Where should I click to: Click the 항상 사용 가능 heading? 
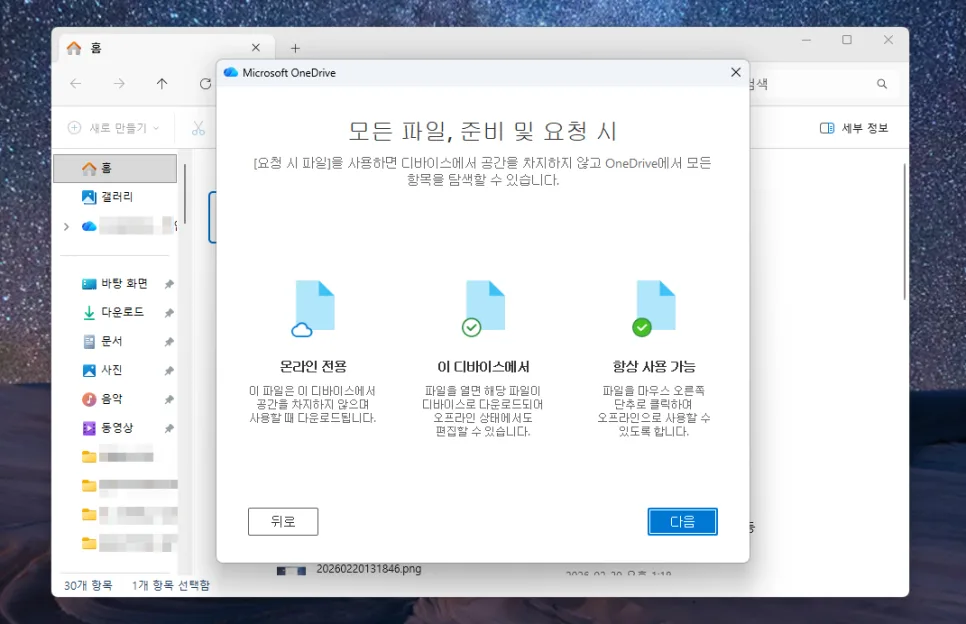point(654,367)
